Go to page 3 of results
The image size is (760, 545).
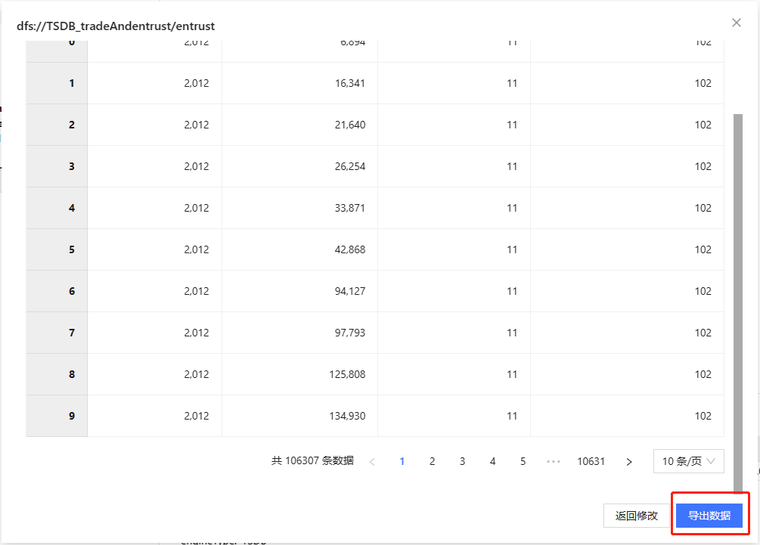click(x=462, y=462)
